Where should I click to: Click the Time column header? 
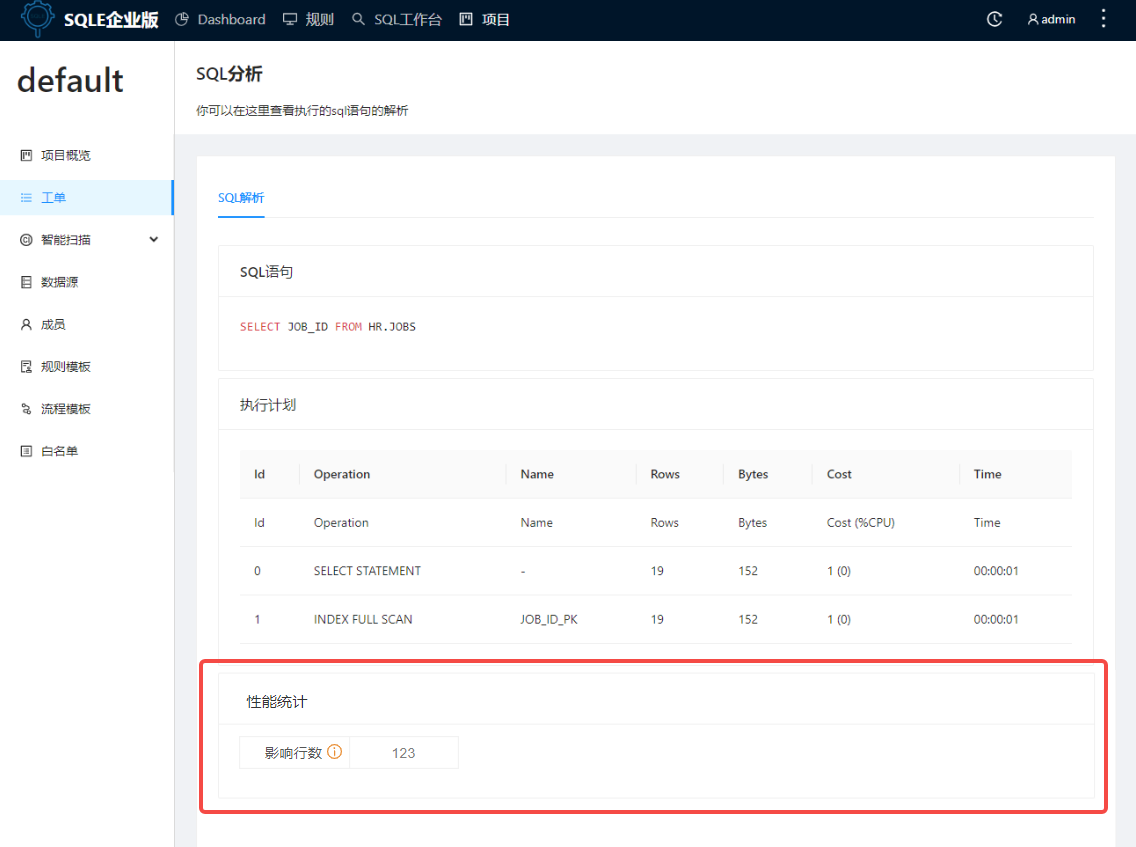click(x=987, y=474)
